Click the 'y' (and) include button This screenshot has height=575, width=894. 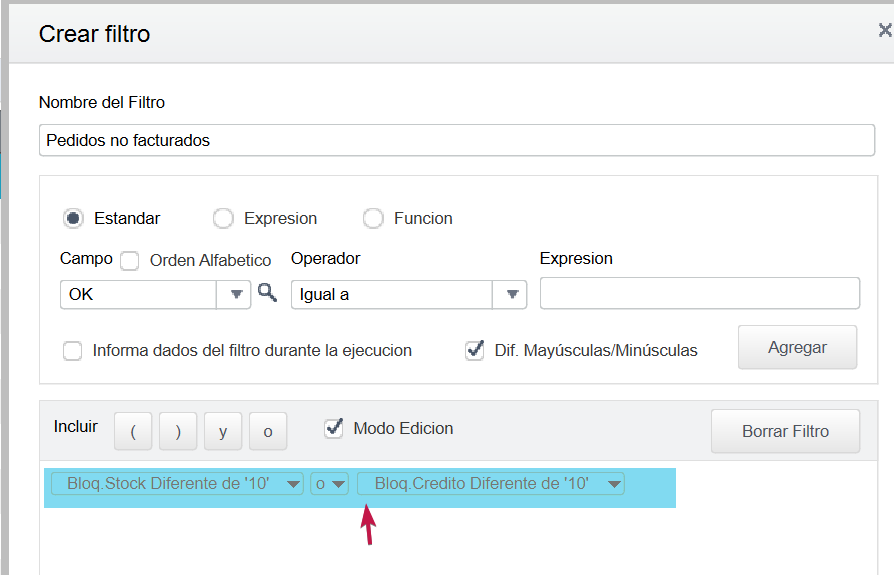223,431
